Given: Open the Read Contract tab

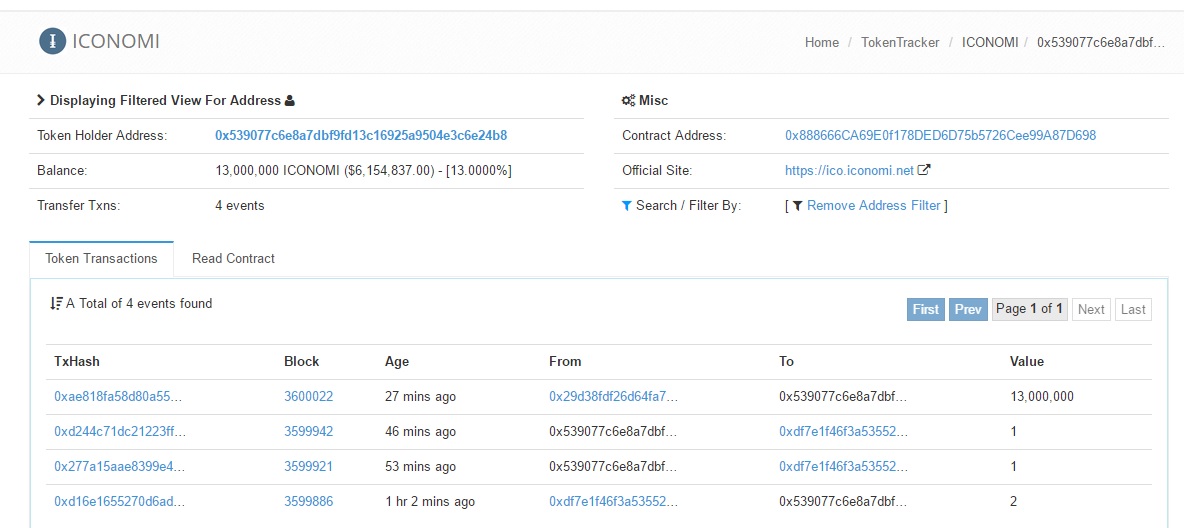Looking at the screenshot, I should point(233,258).
